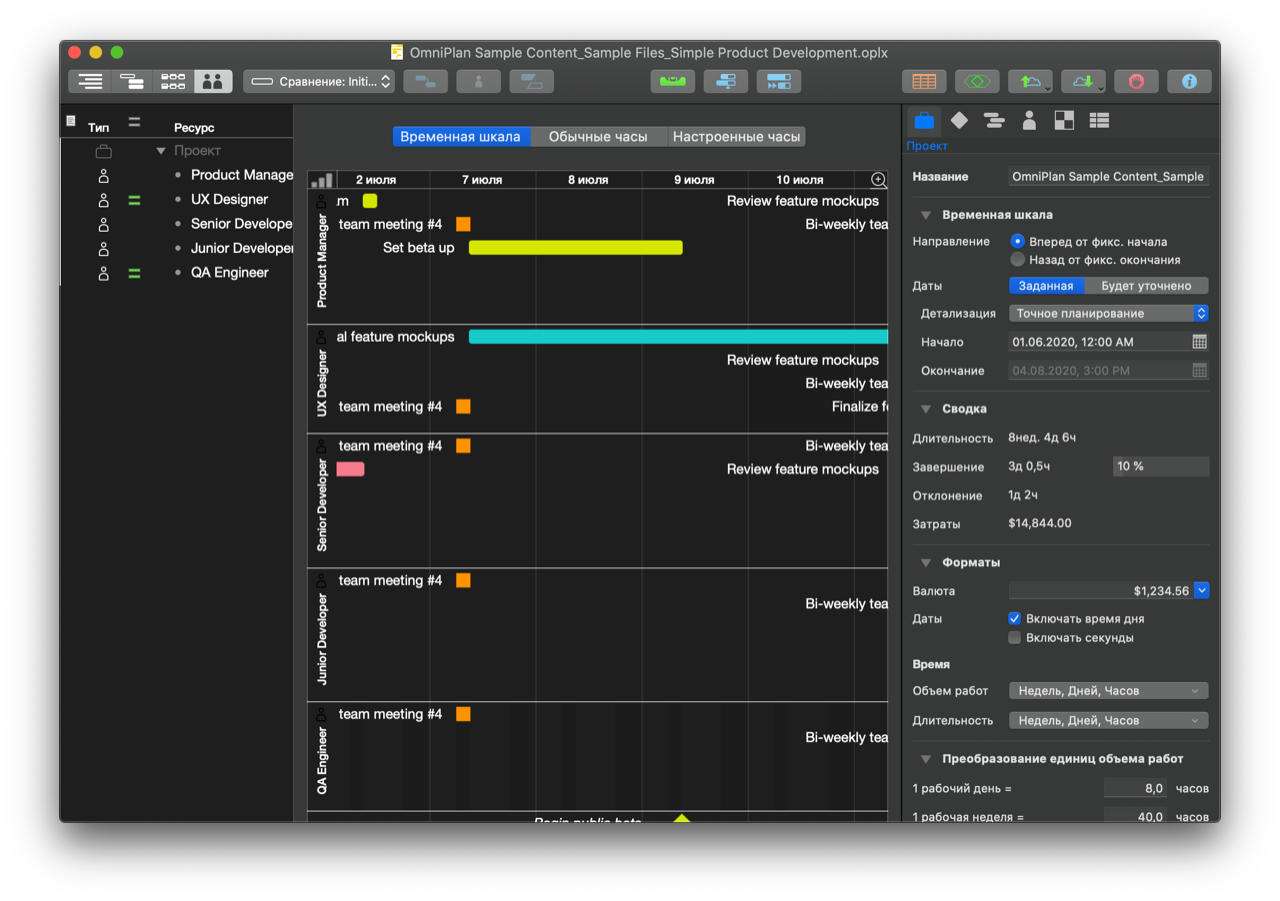Collapse Преобразование единиц объема работ section

pos(926,759)
